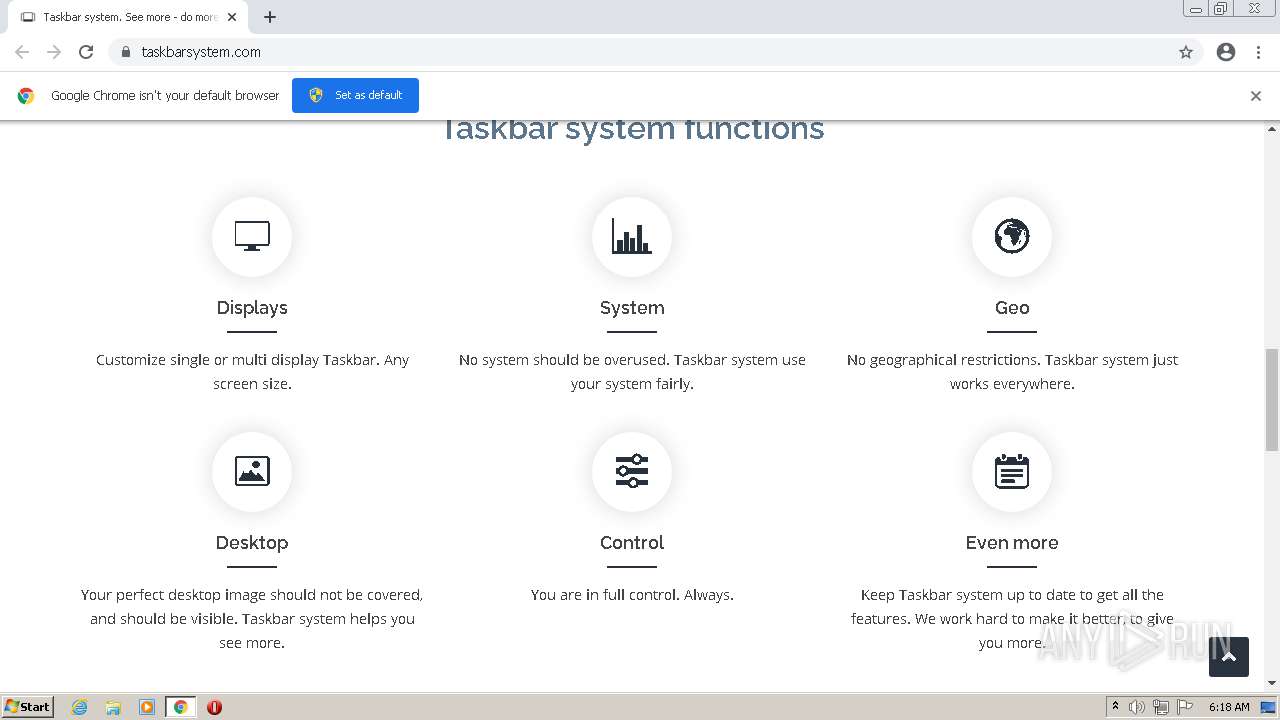
Task: Show hidden system tray icons
Action: click(x=1115, y=707)
